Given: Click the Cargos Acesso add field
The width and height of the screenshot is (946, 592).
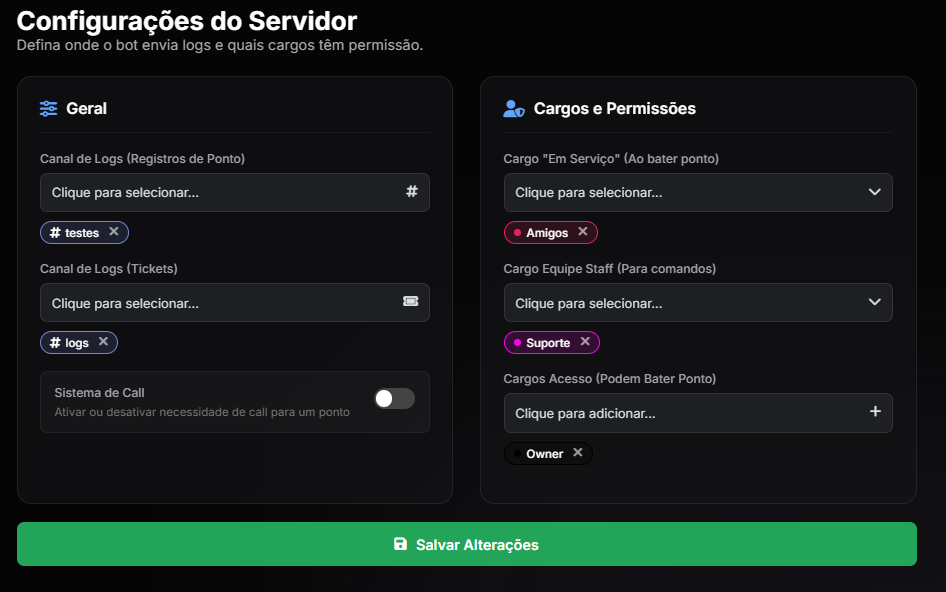Looking at the screenshot, I should click(x=680, y=412).
